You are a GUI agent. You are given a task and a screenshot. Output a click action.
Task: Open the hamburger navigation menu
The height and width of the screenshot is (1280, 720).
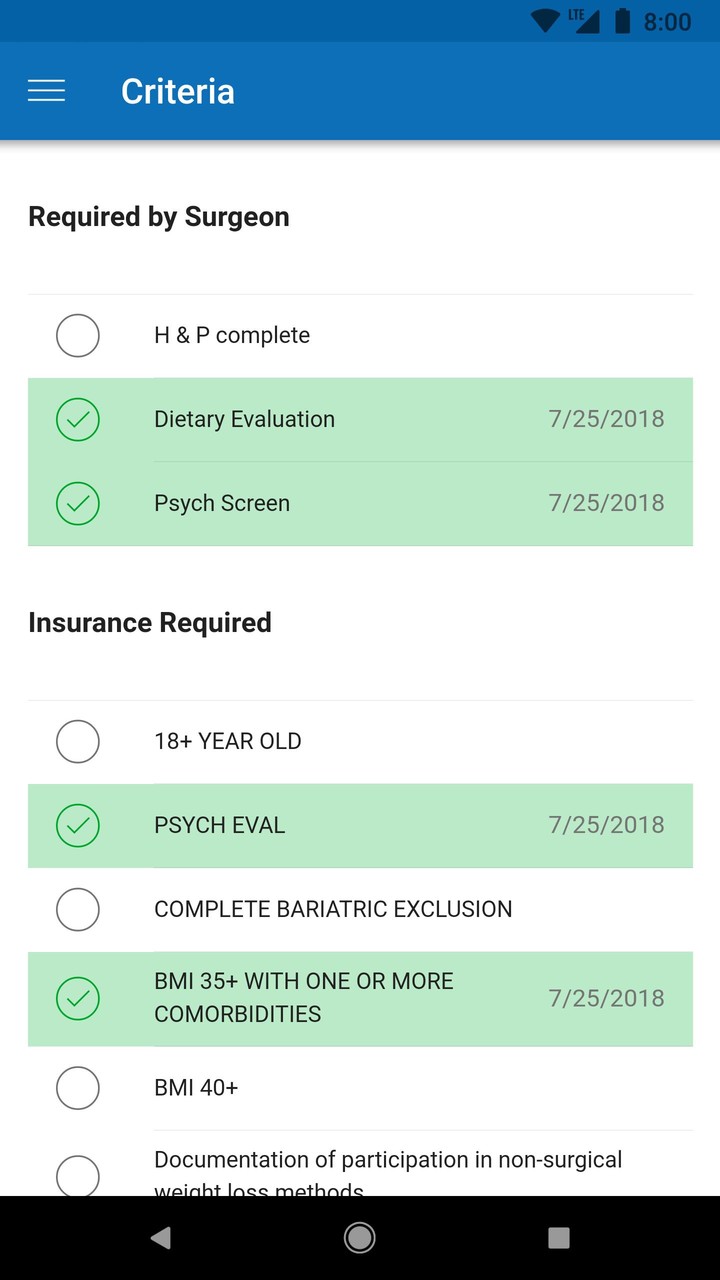pyautogui.click(x=46, y=91)
